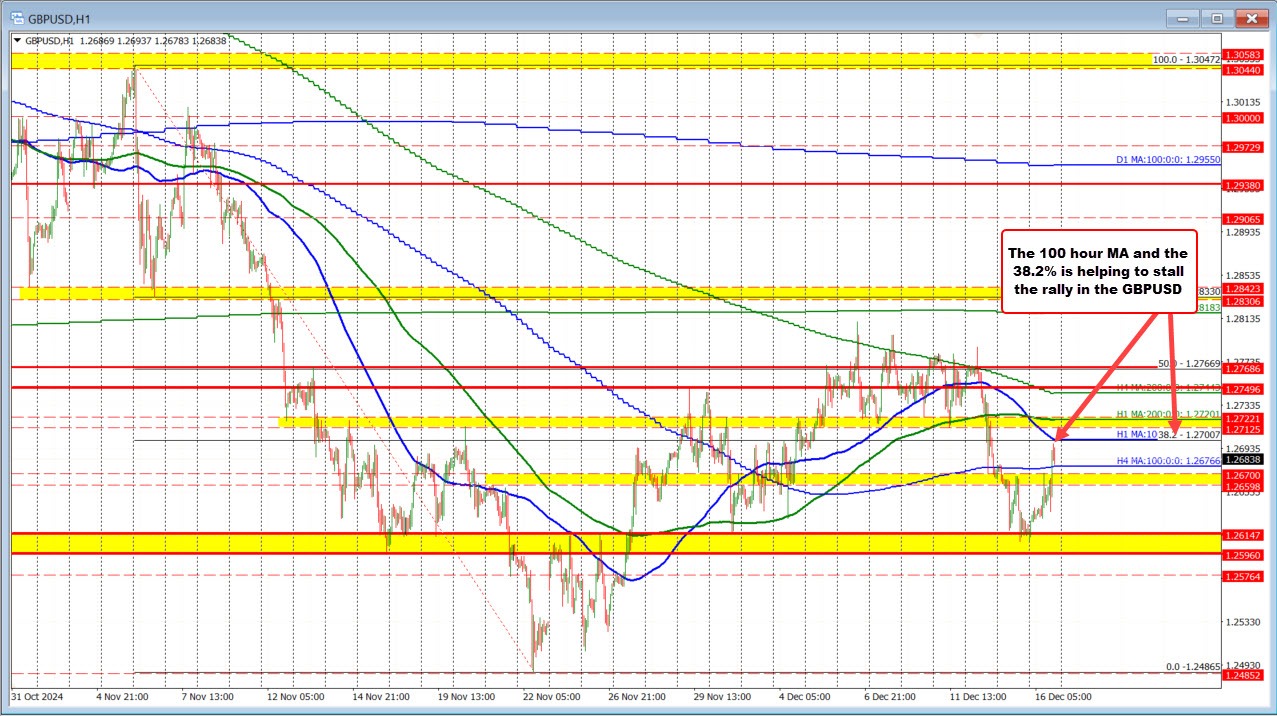This screenshot has height=716, width=1277.
Task: Click the 50.0 - 1.27669 Fibonacci level
Action: pyautogui.click(x=1190, y=362)
